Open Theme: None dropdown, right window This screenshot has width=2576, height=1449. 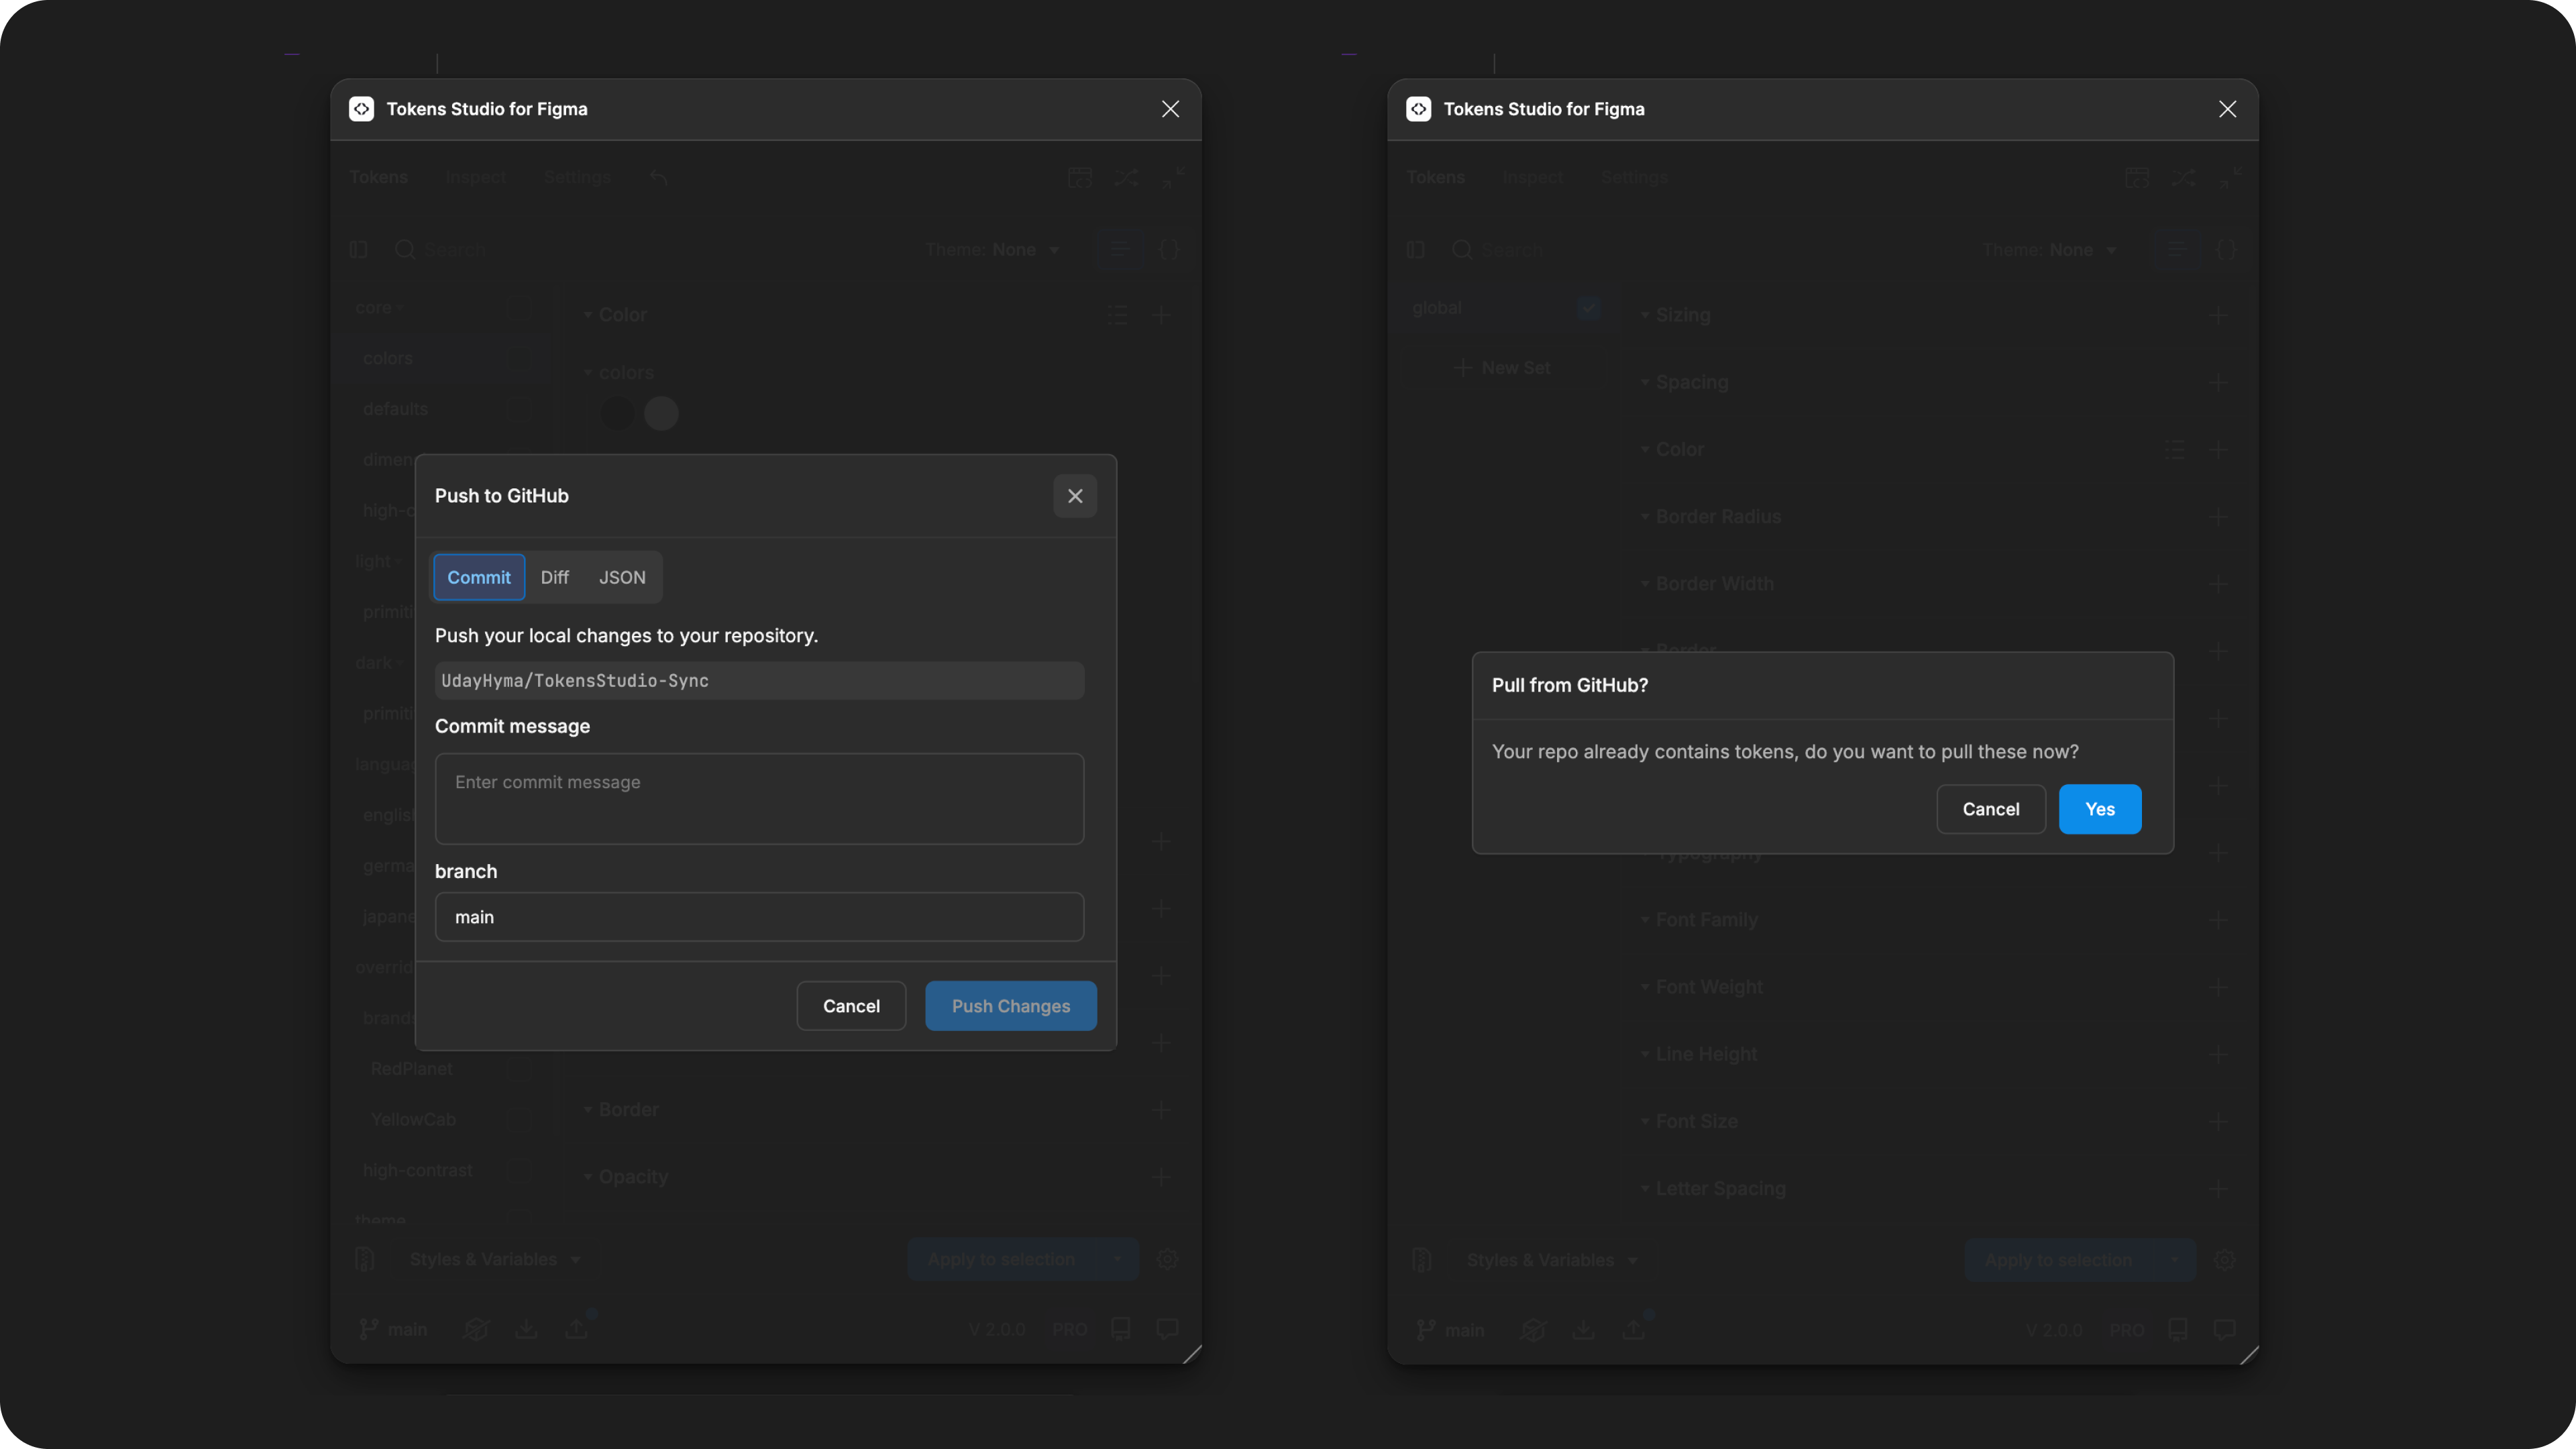coord(2049,249)
